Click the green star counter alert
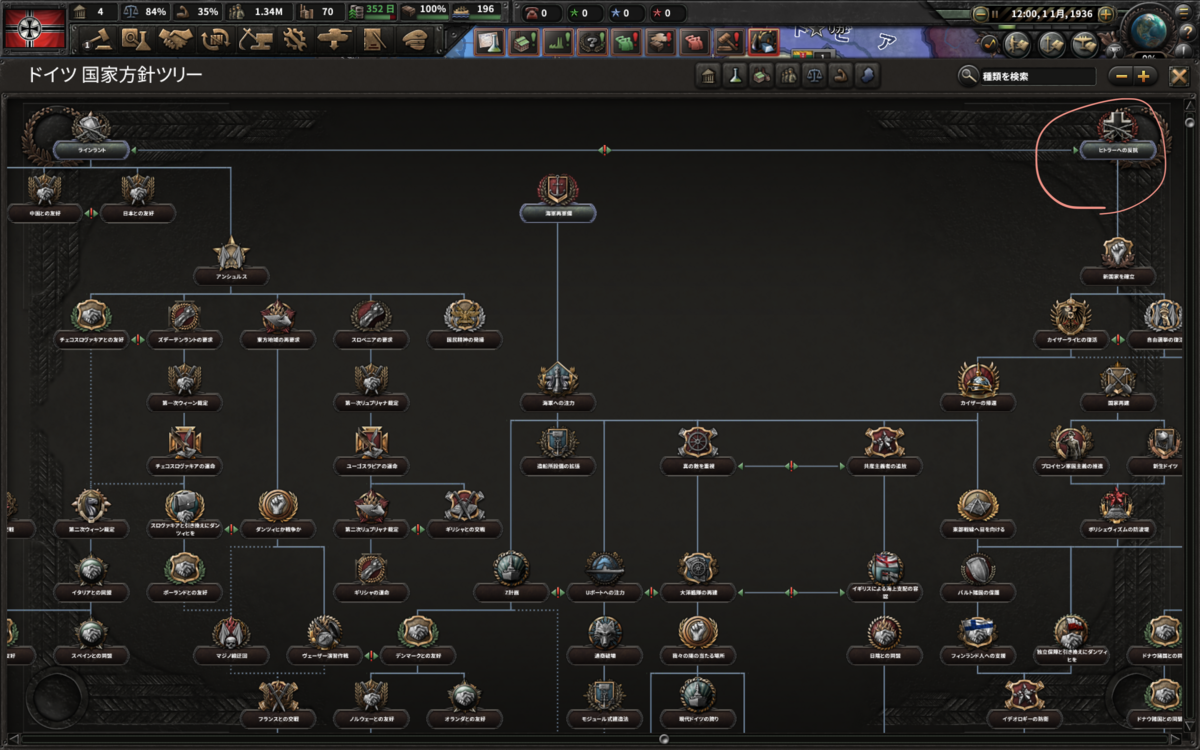 (x=584, y=14)
